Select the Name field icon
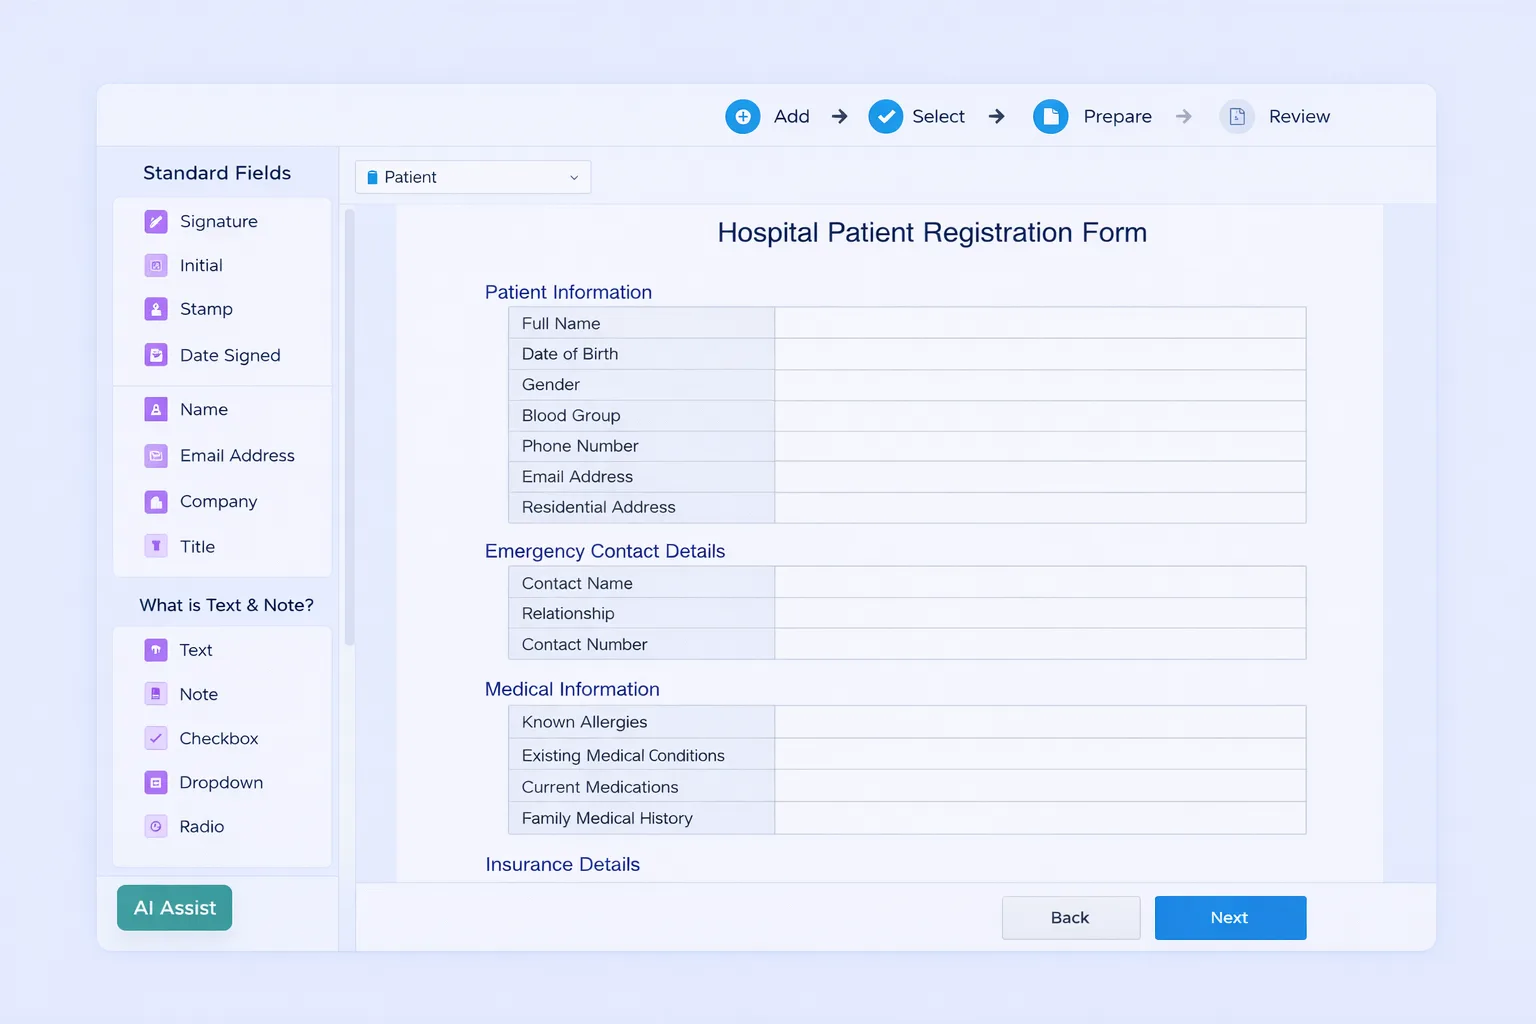The height and width of the screenshot is (1024, 1536). (156, 409)
